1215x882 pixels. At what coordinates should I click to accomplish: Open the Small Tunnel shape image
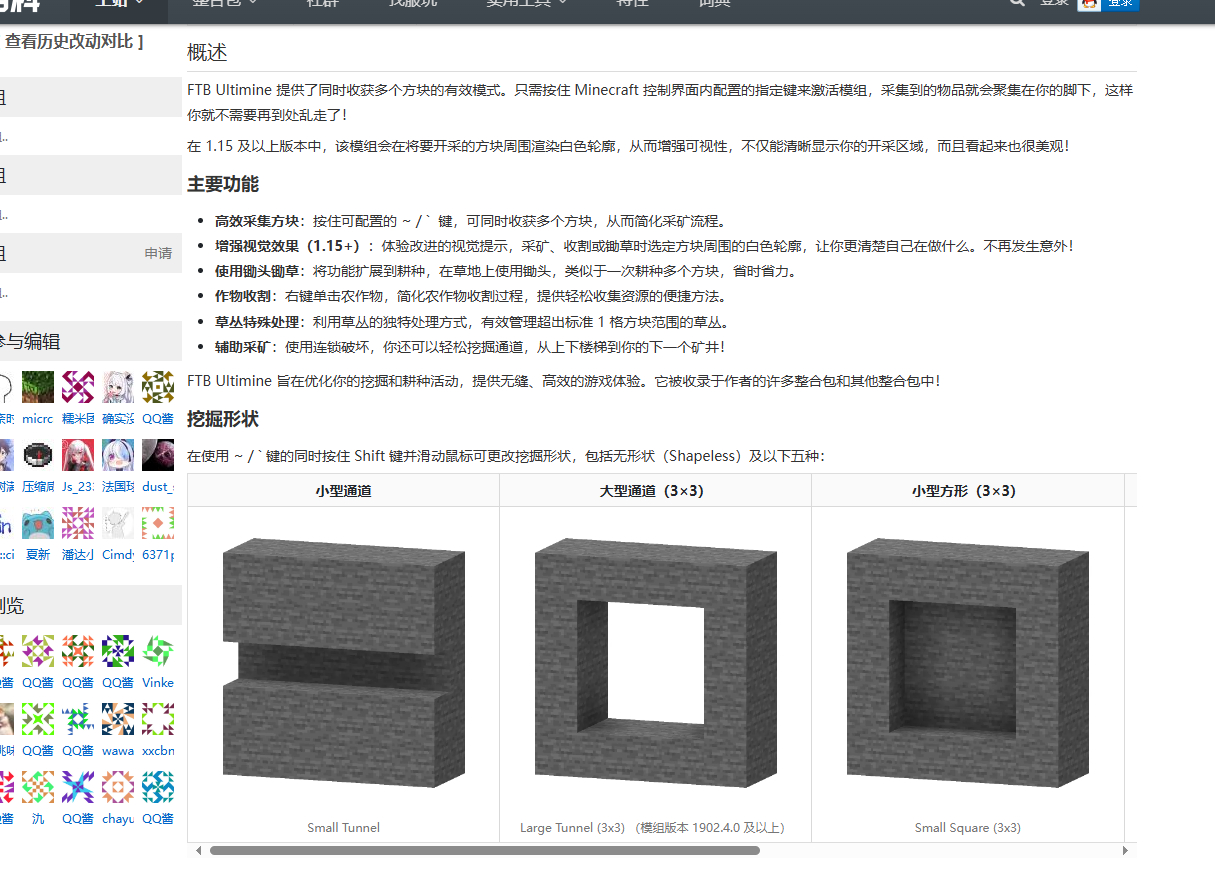tap(343, 662)
